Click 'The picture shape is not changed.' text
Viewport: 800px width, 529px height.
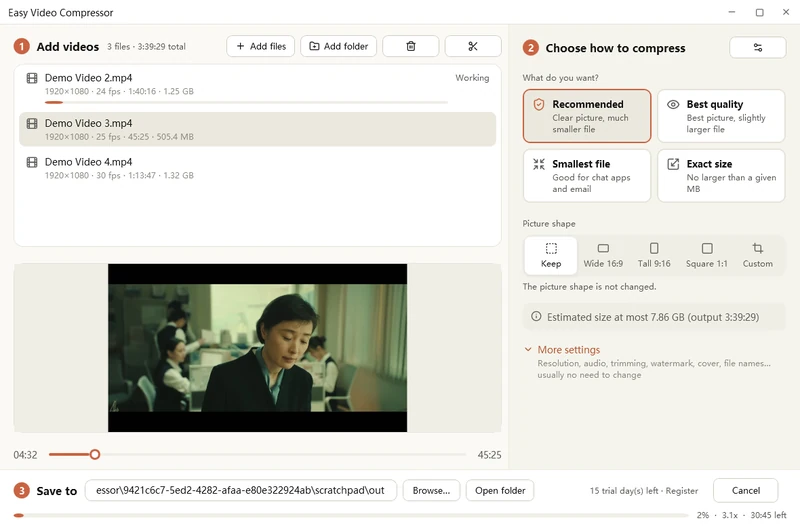(589, 287)
